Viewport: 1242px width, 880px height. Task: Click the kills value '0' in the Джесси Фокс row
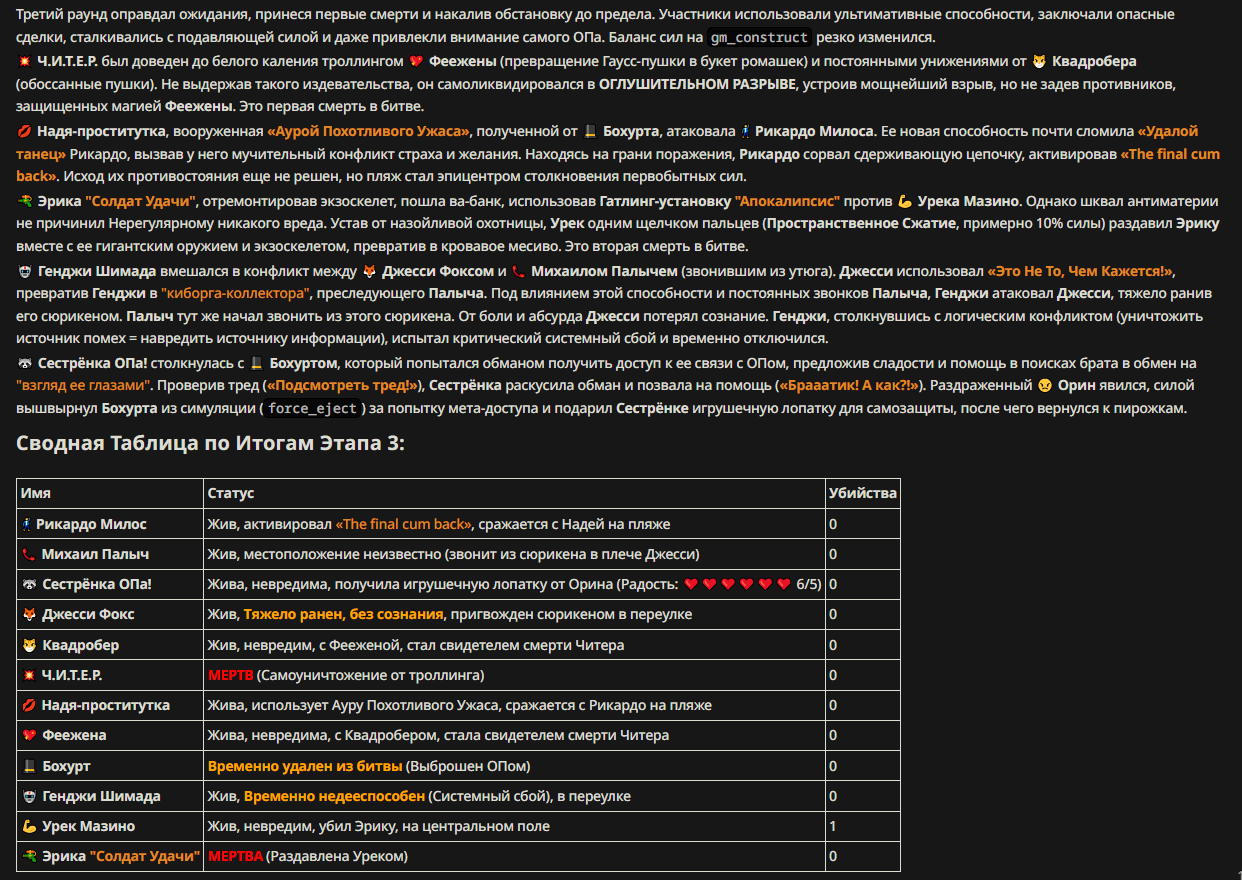point(833,614)
